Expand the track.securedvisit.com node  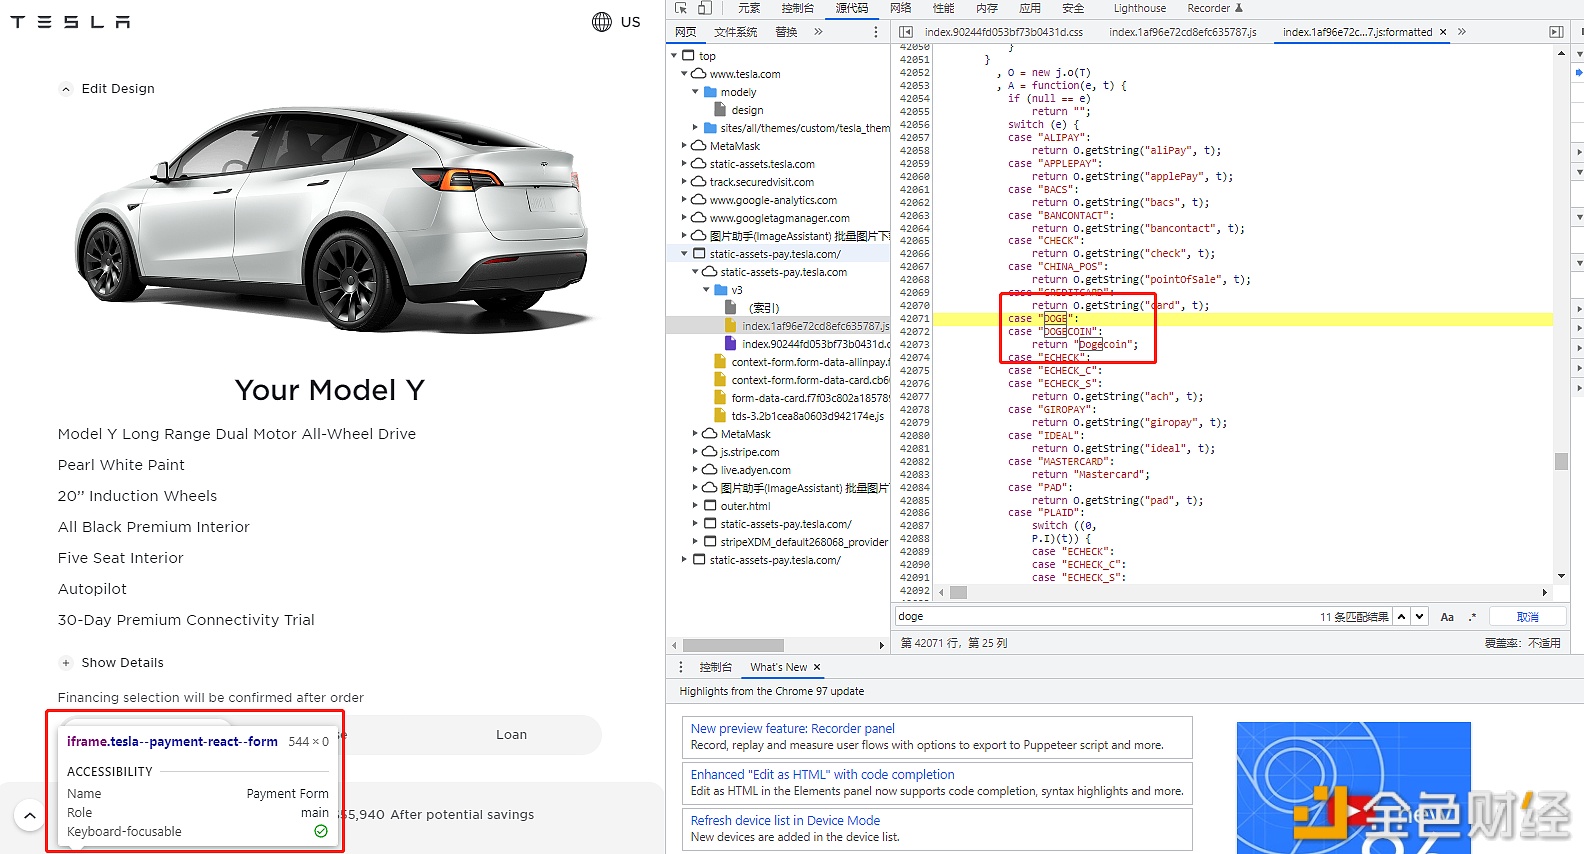(685, 182)
